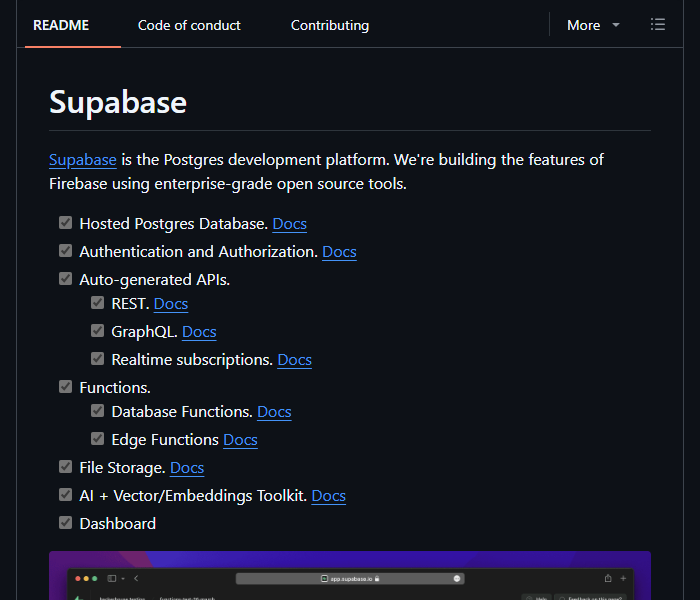Viewport: 700px width, 600px height.
Task: Click "Firebase using enterprise-grade open source tools." text
Action: pos(228,184)
